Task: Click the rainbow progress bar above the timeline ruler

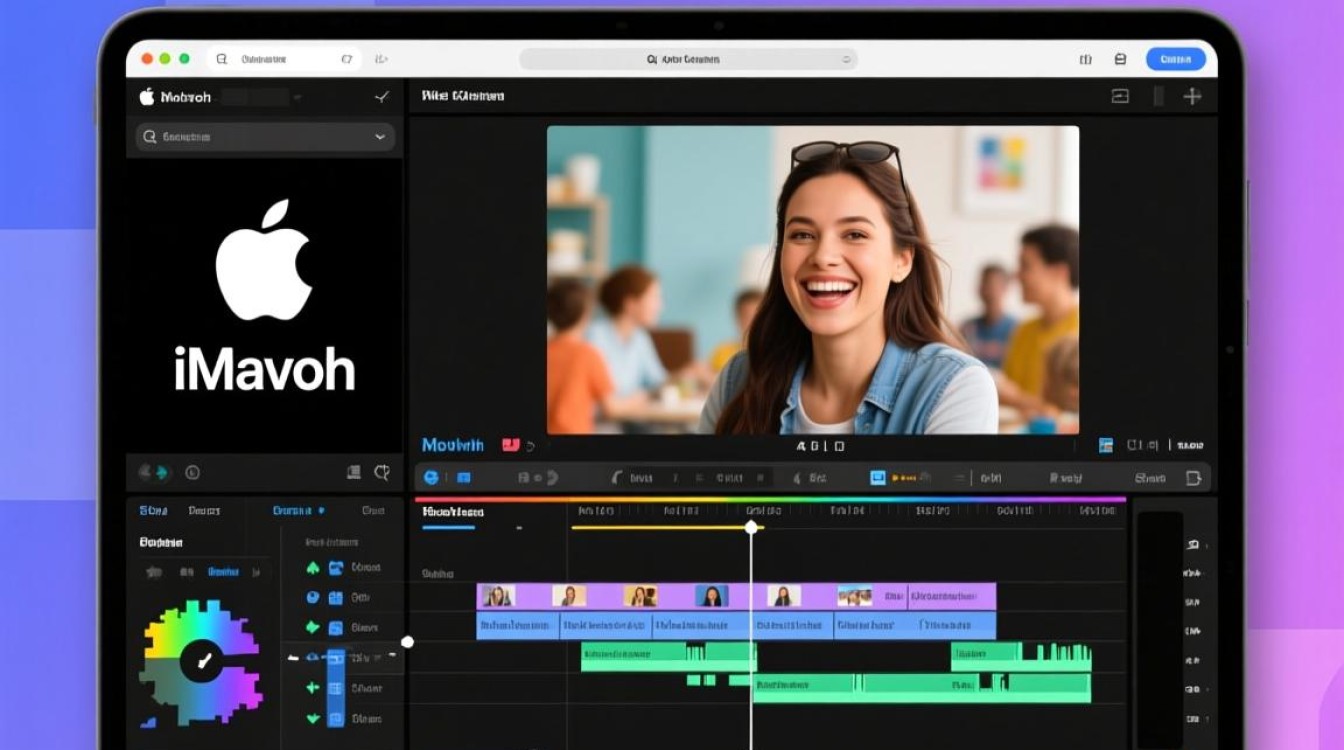Action: (770, 499)
